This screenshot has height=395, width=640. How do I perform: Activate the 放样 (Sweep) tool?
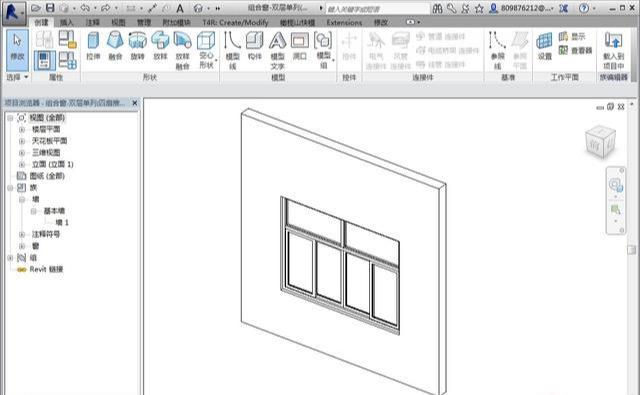pyautogui.click(x=160, y=46)
